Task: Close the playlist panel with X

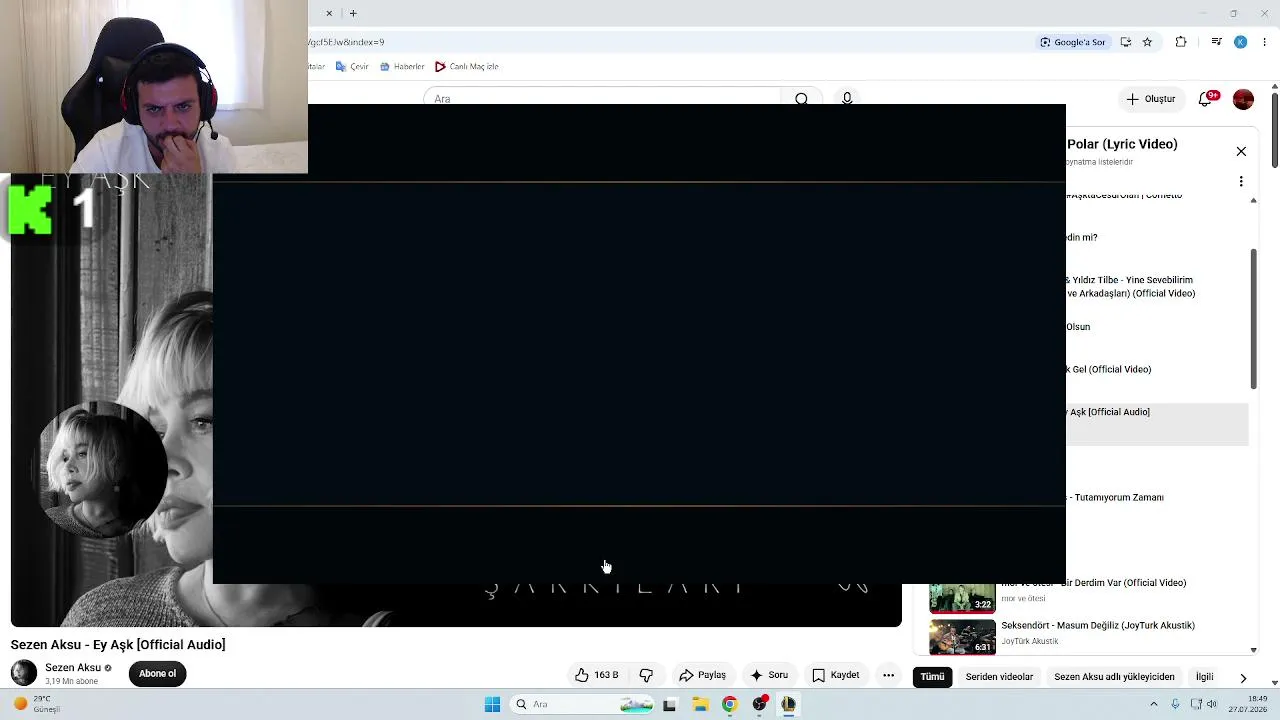Action: coord(1241,152)
